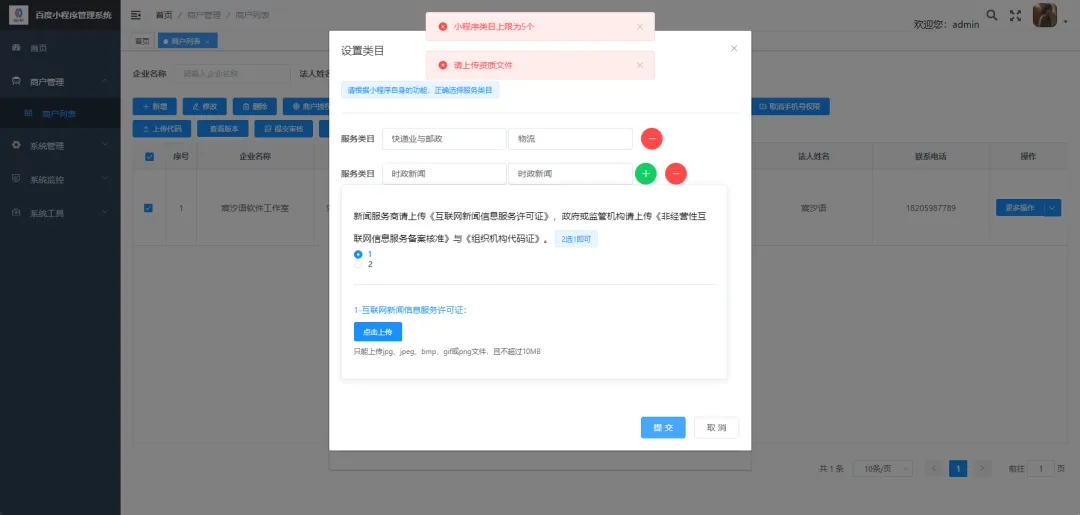Expand the 系统监控 sidebar menu
This screenshot has width=1080, height=515.
point(61,179)
